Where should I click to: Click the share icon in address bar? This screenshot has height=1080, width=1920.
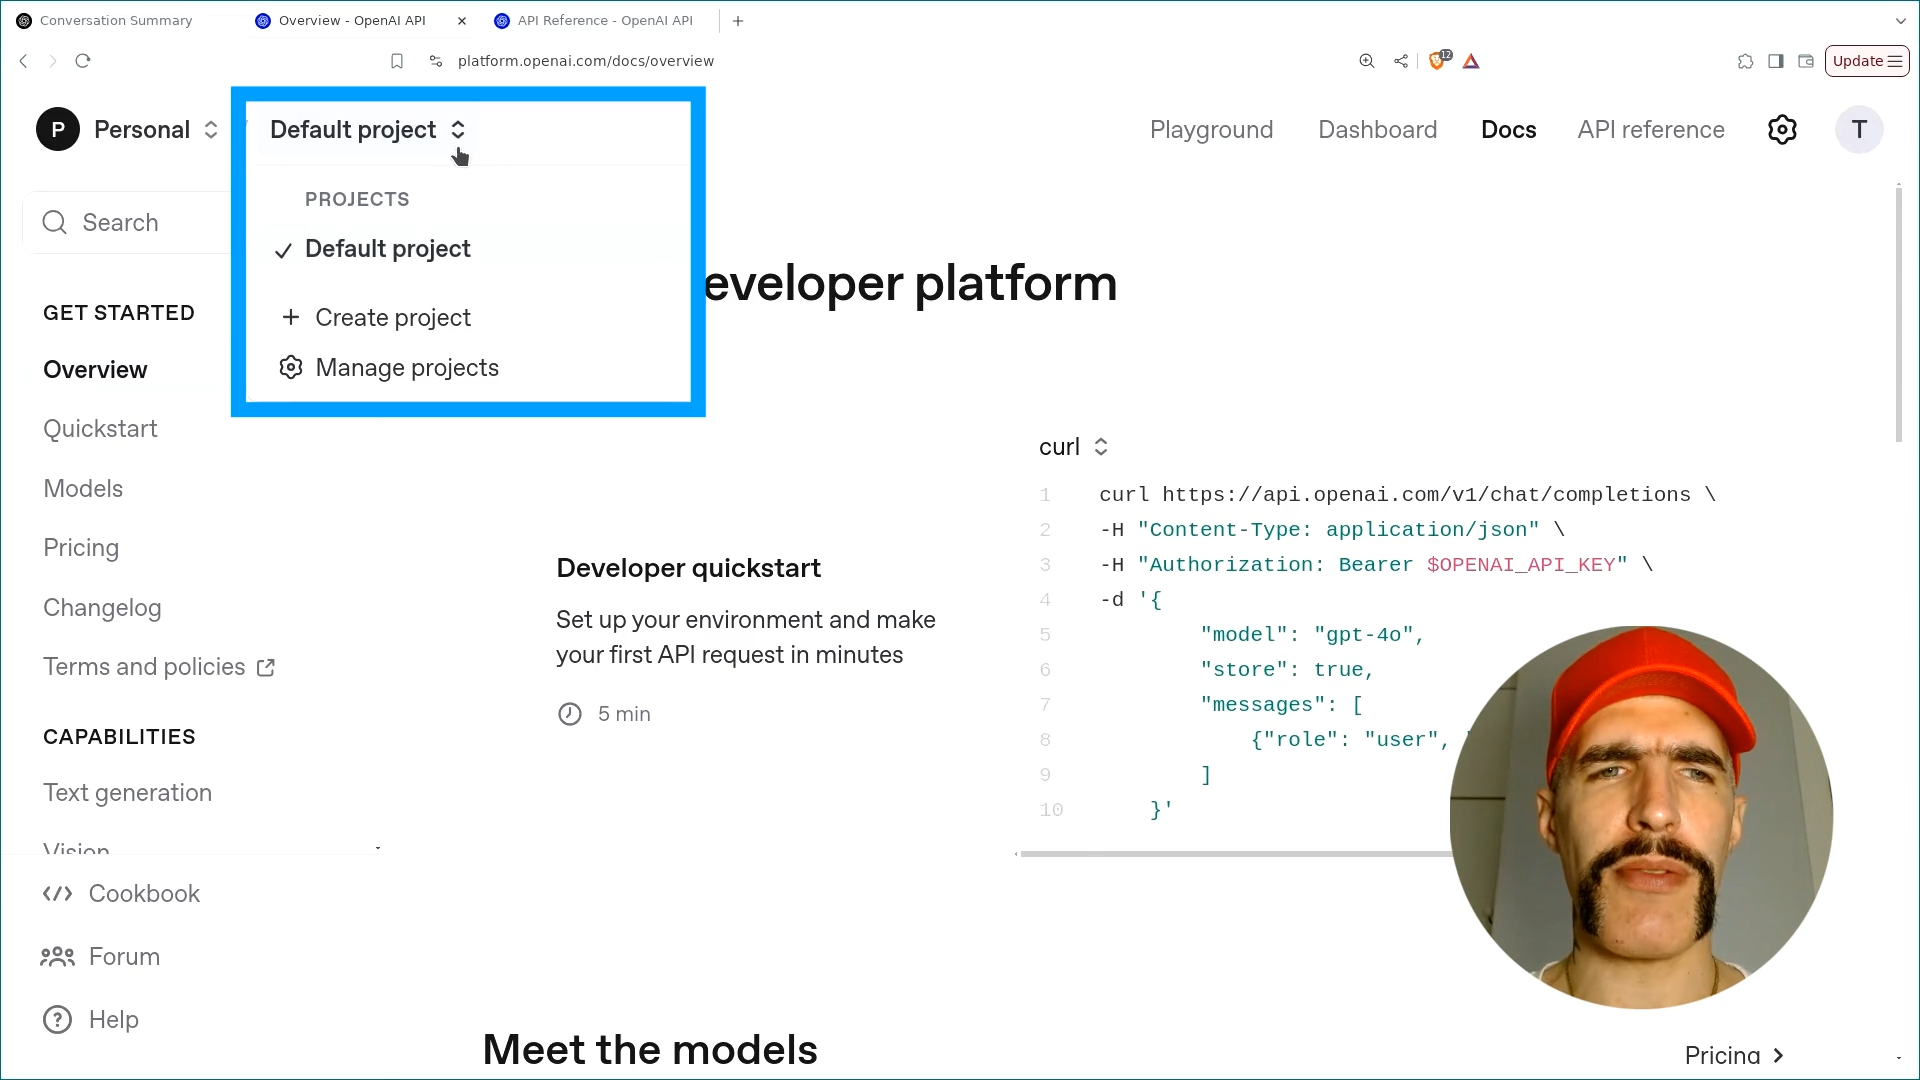[x=1401, y=61]
